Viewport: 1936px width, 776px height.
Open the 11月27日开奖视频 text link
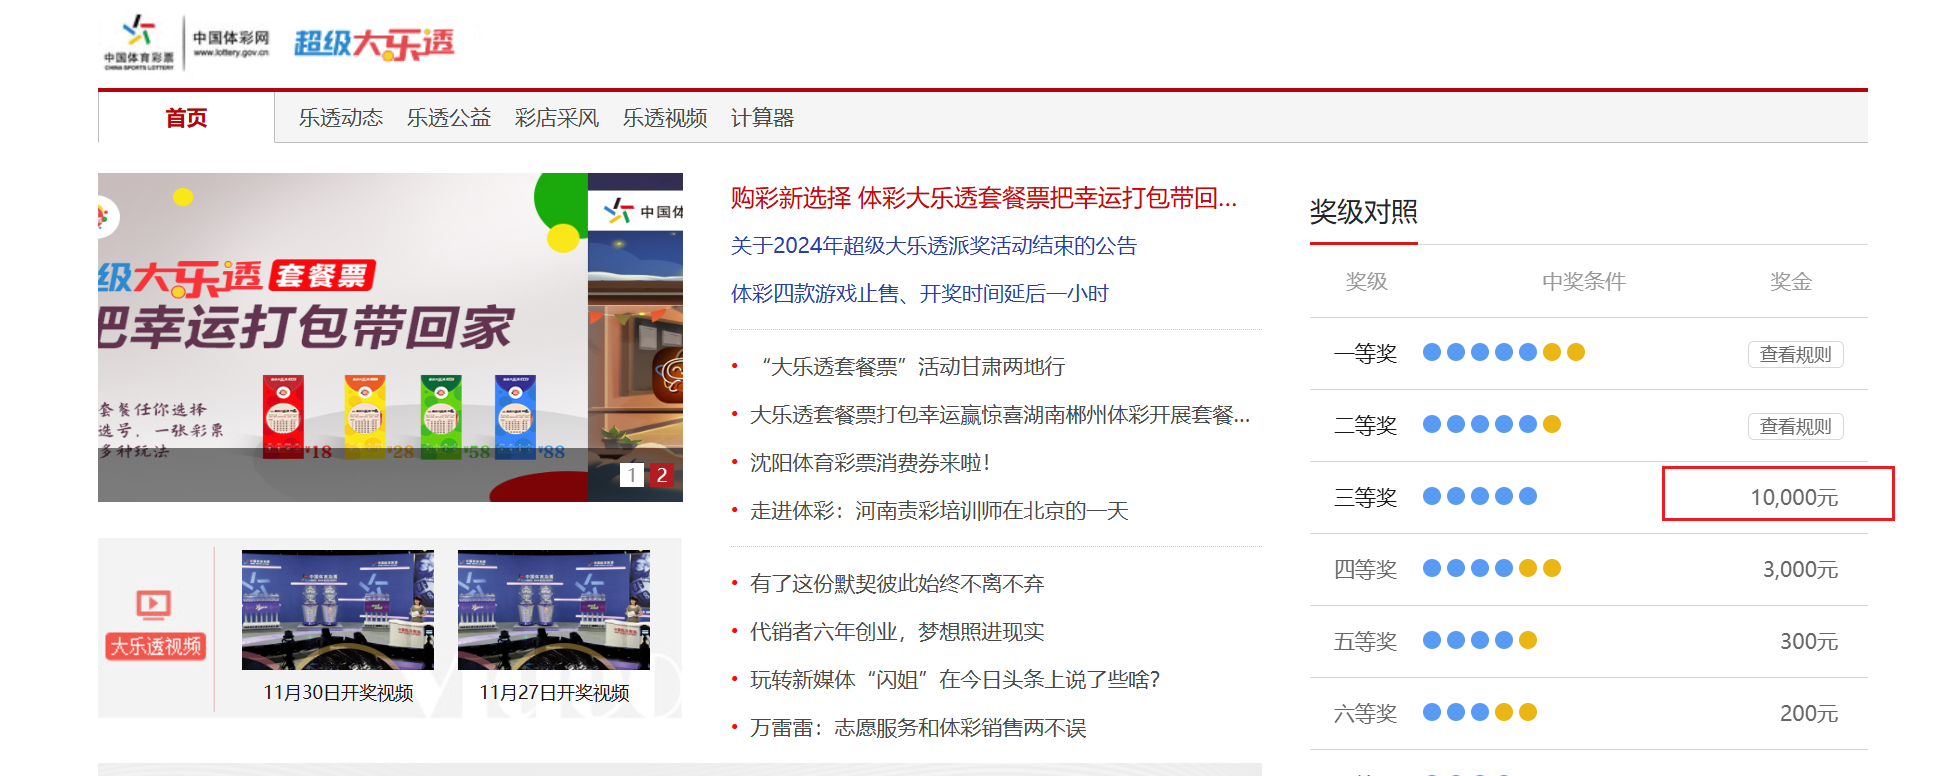tap(554, 693)
